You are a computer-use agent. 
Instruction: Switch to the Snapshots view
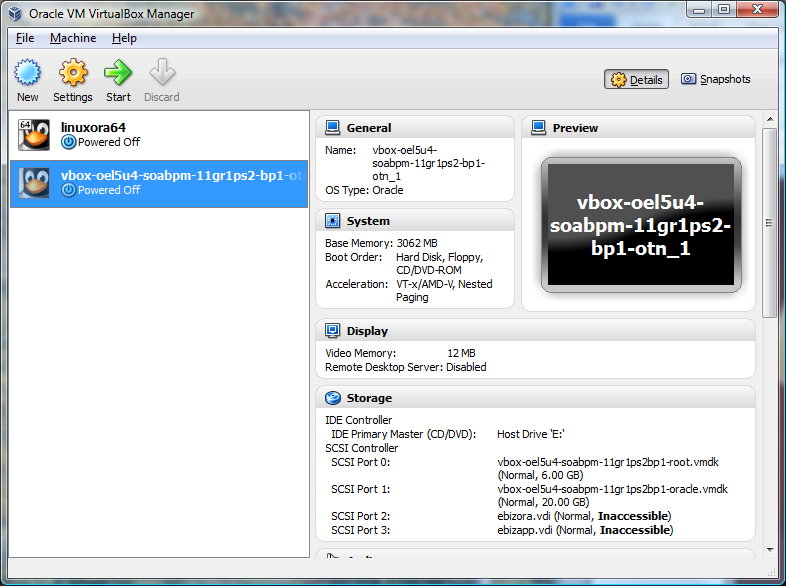coord(716,79)
